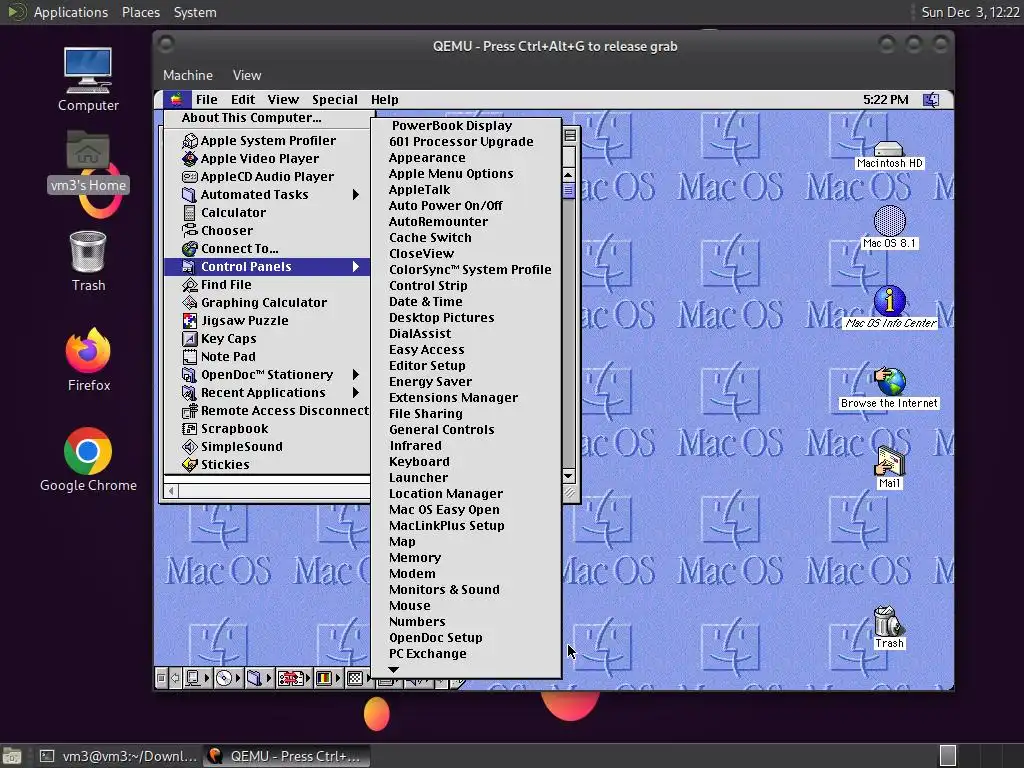Screen dimensions: 1024x768
Task: Open the Calculator item
Action: 267,212
